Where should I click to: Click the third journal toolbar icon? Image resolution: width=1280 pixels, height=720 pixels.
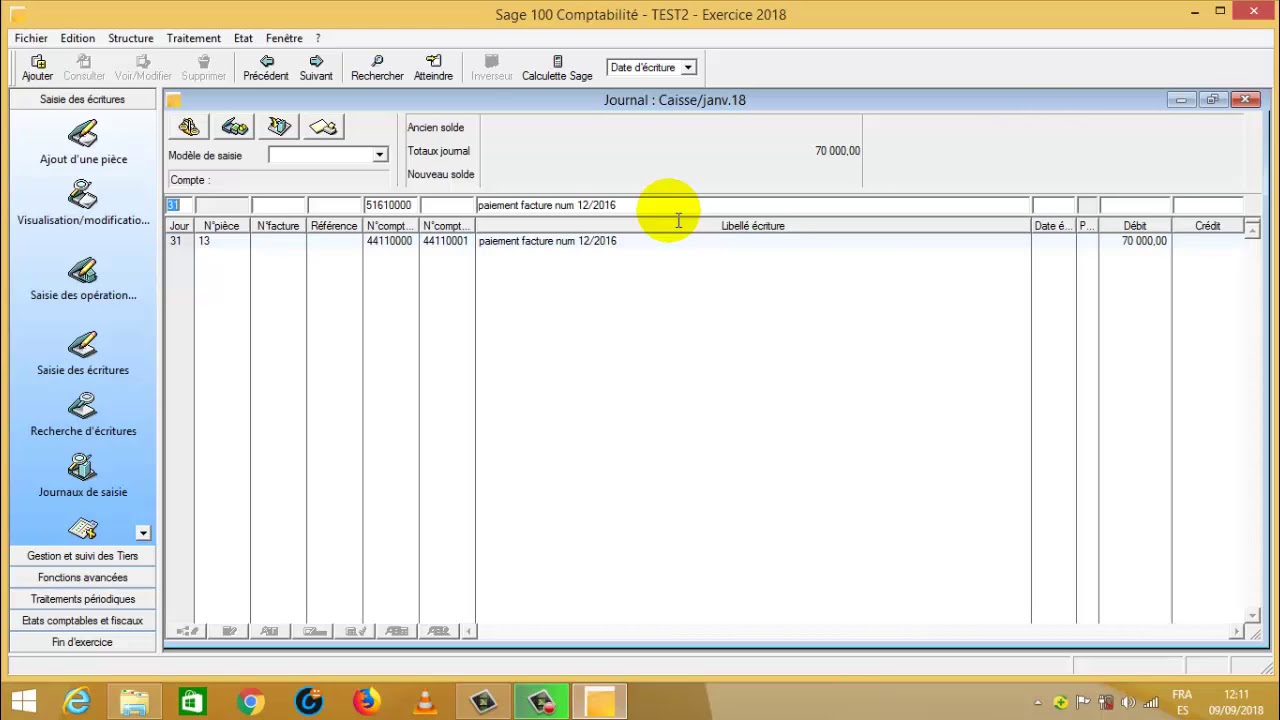click(279, 127)
